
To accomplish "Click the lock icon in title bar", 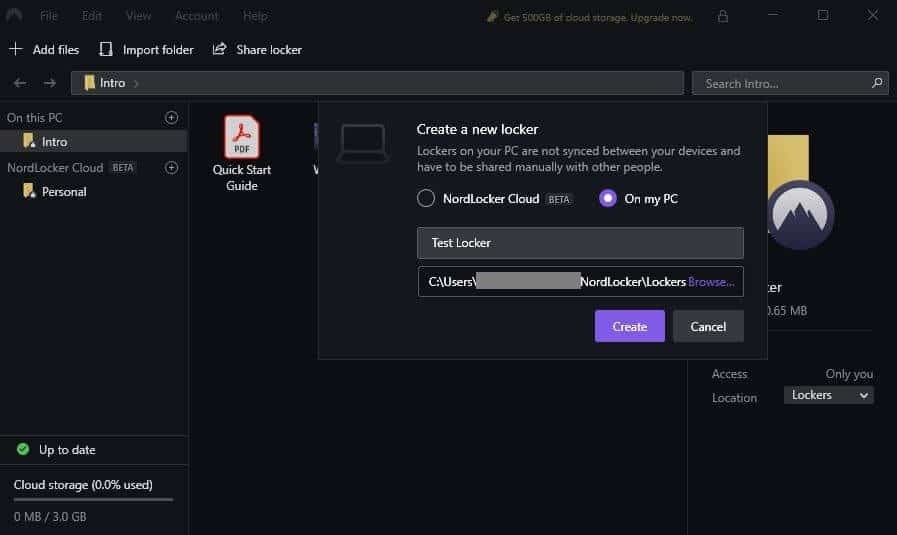I will click(x=723, y=16).
